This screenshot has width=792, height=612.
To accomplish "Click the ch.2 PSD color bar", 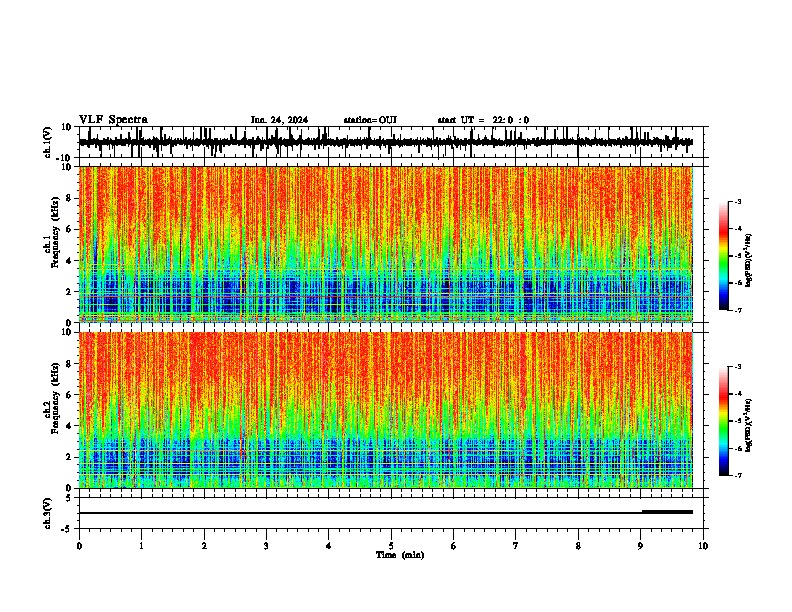I will pyautogui.click(x=724, y=421).
